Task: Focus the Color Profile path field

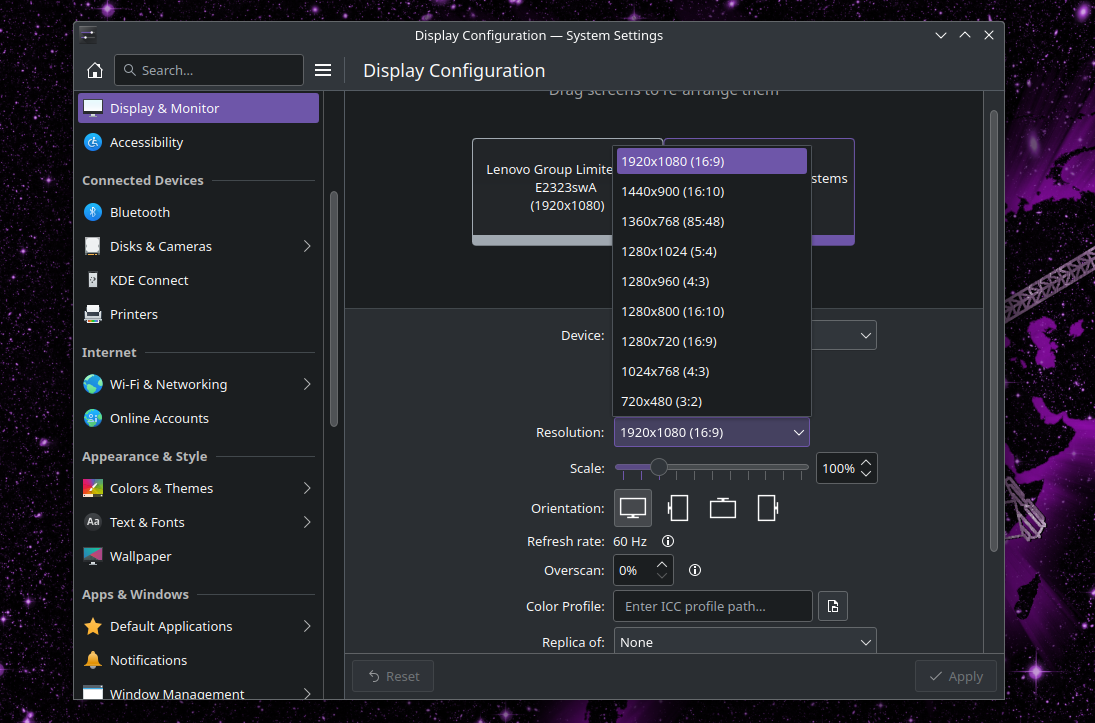Action: click(712, 606)
